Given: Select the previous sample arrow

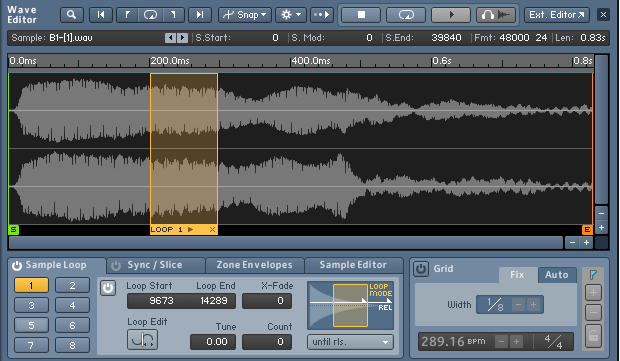Looking at the screenshot, I should coord(170,38).
